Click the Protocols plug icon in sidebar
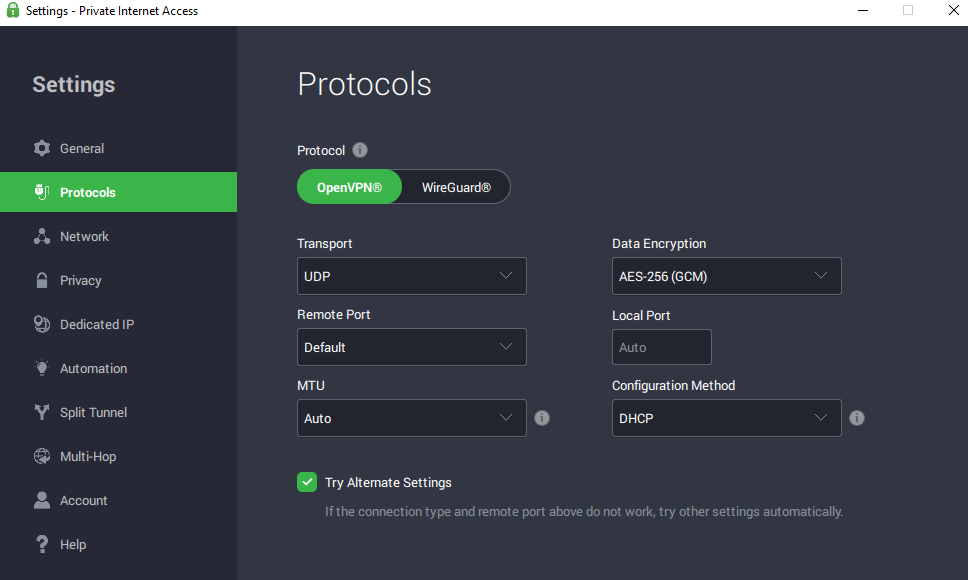The image size is (968, 580). [42, 192]
